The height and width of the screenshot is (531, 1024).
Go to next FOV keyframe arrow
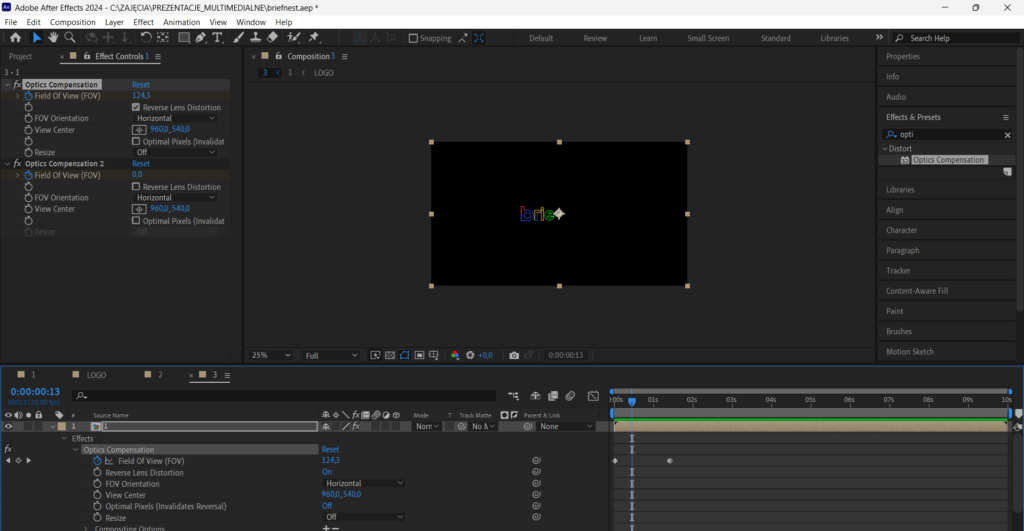click(28, 460)
